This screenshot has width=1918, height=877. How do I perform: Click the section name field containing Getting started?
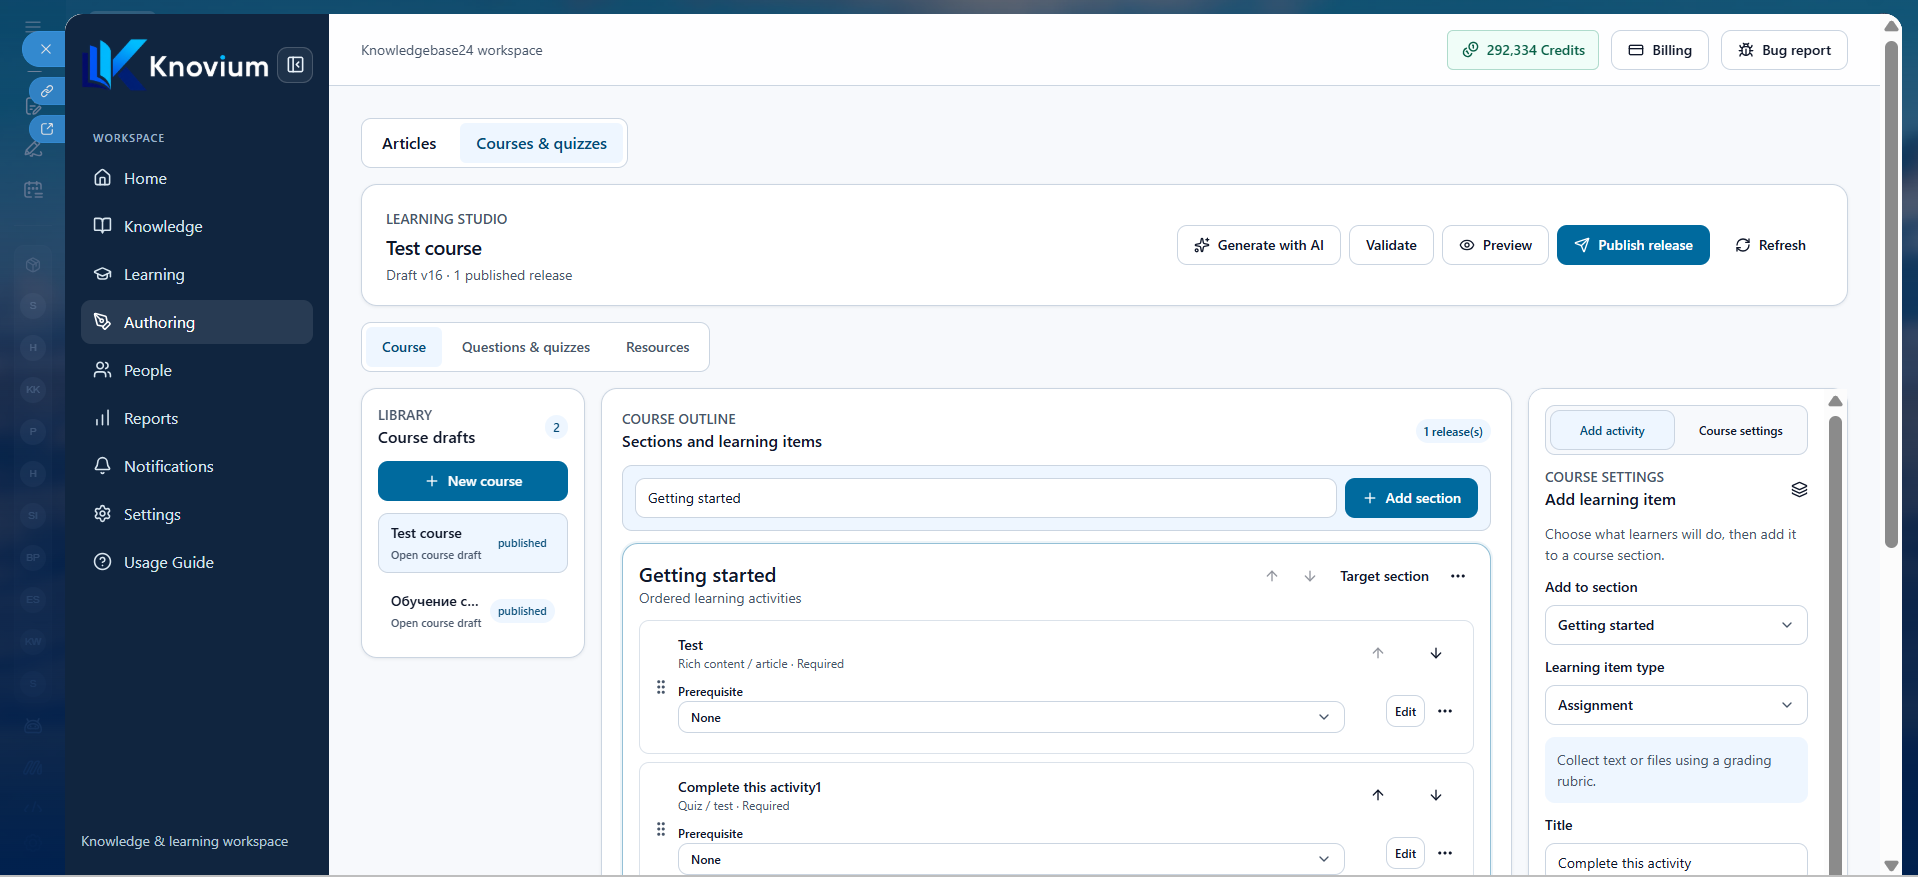986,498
